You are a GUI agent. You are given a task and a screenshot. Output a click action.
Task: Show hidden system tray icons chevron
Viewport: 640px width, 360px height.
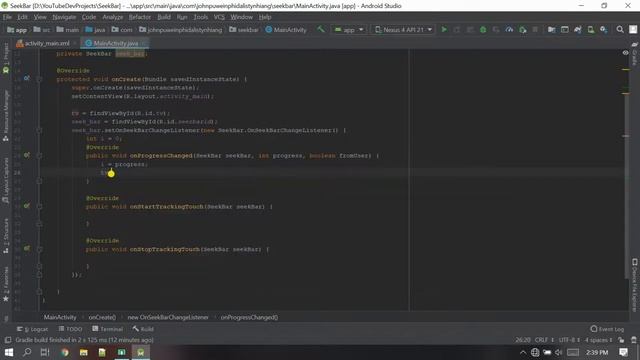[x=523, y=352]
